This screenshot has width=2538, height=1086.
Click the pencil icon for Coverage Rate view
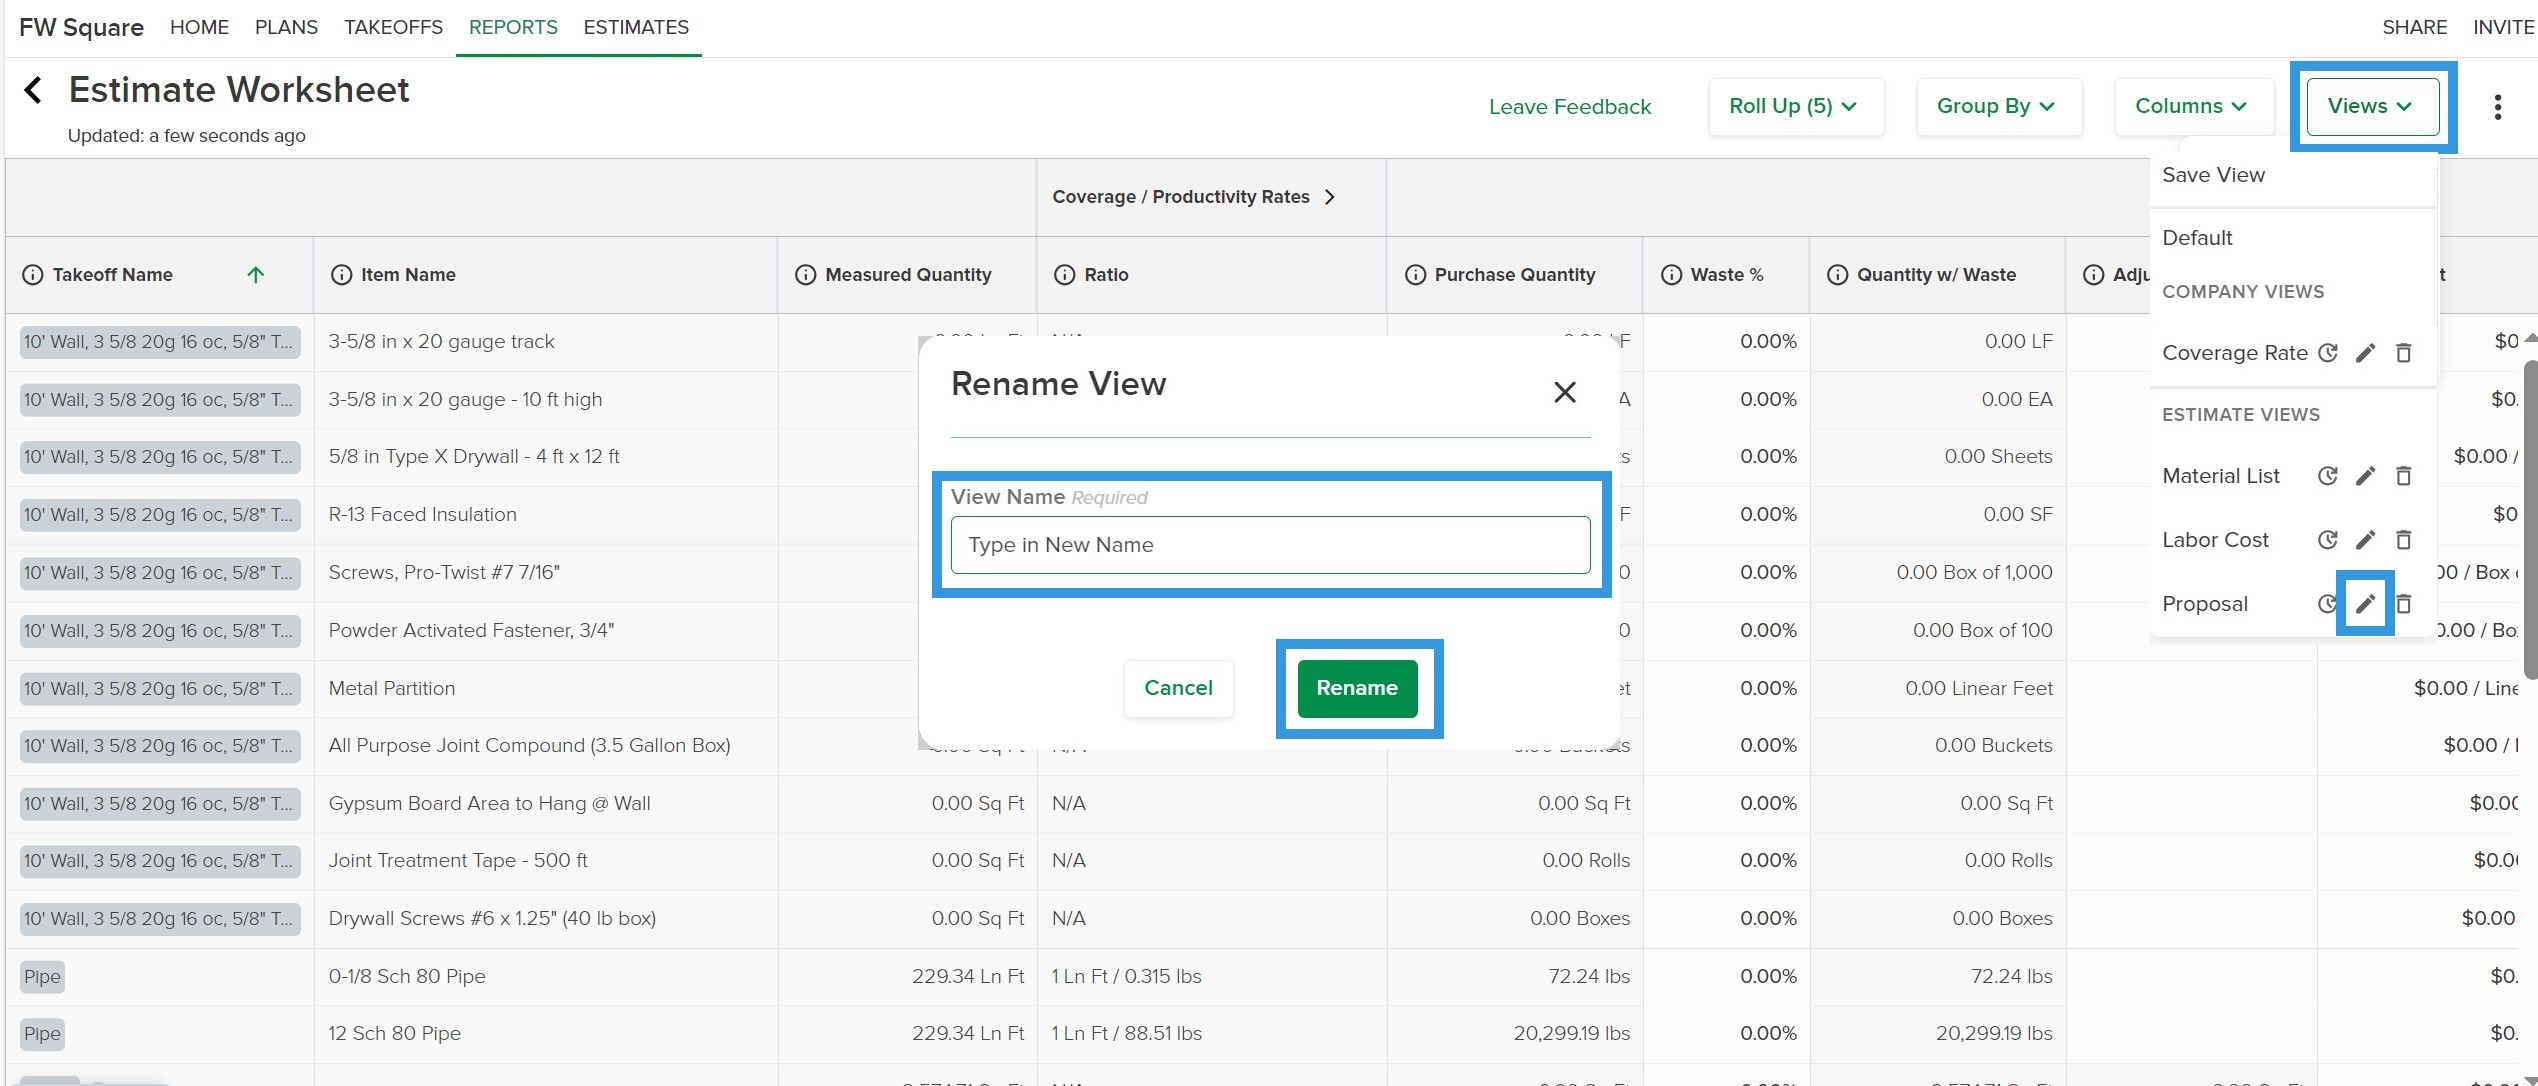click(x=2365, y=353)
